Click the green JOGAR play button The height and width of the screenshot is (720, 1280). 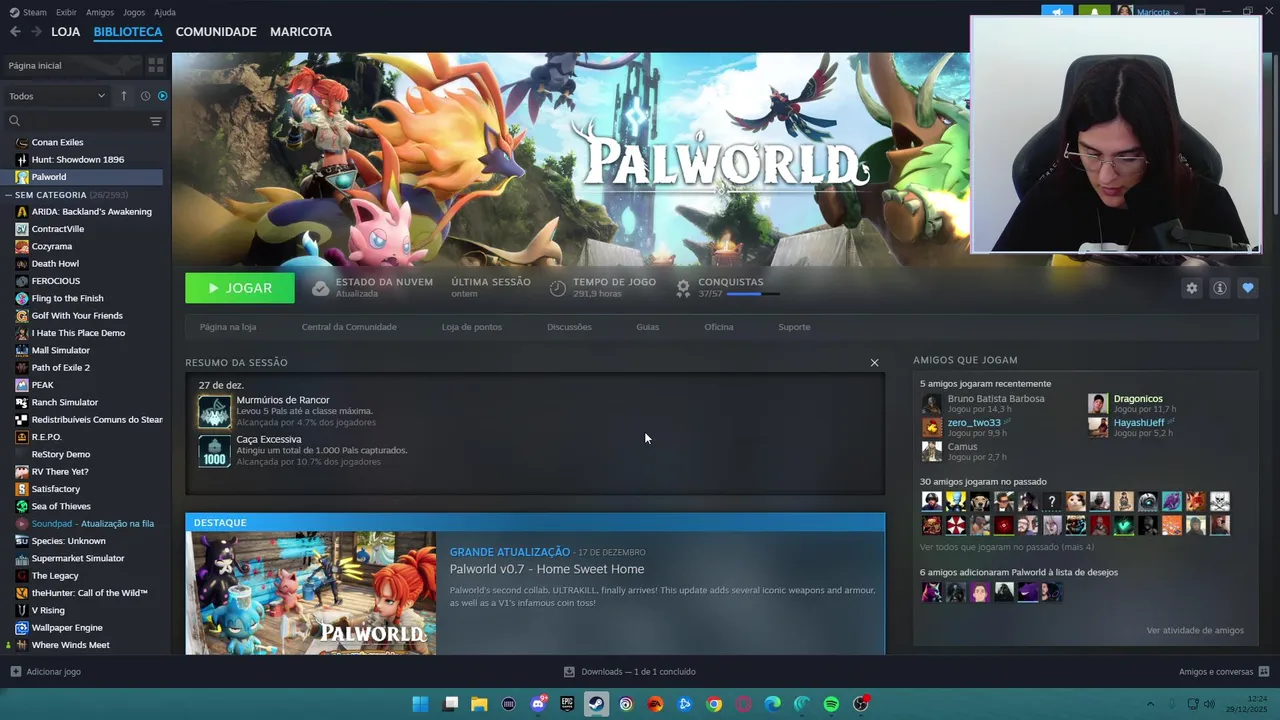click(240, 288)
